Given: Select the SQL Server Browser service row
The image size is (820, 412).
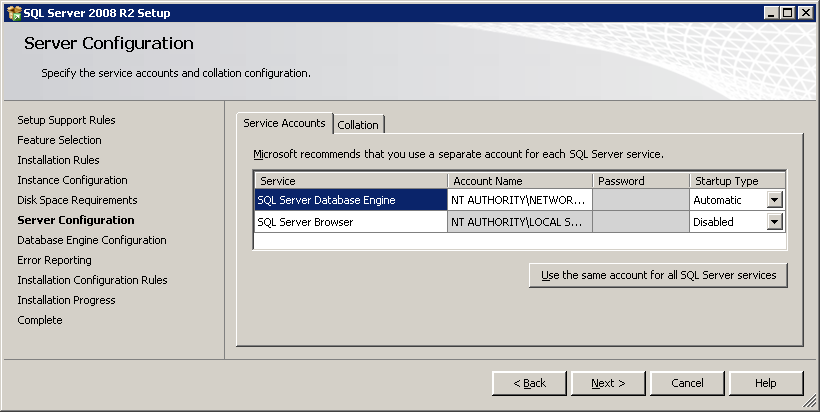Looking at the screenshot, I should (x=350, y=222).
